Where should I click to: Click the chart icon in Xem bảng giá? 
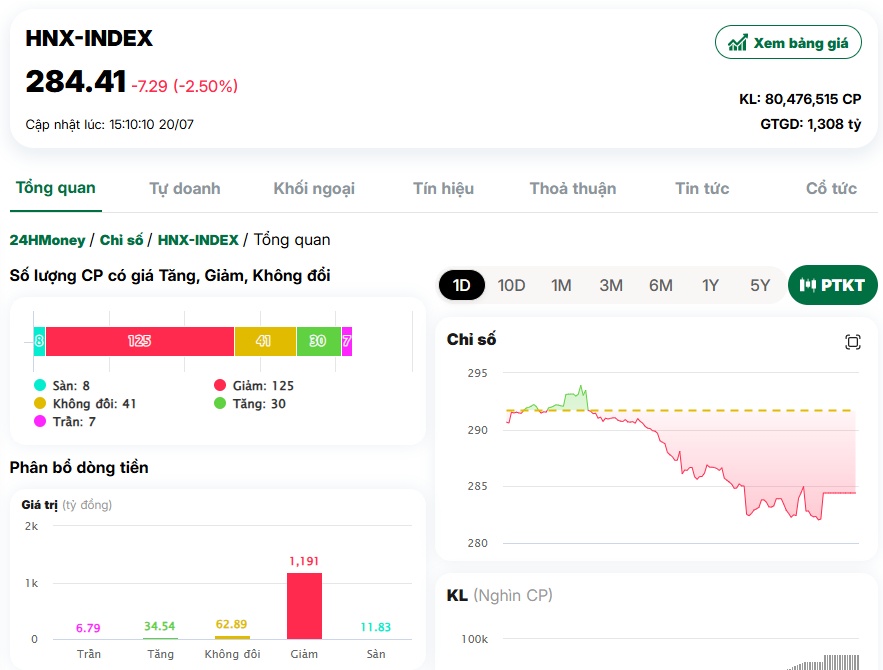click(738, 42)
